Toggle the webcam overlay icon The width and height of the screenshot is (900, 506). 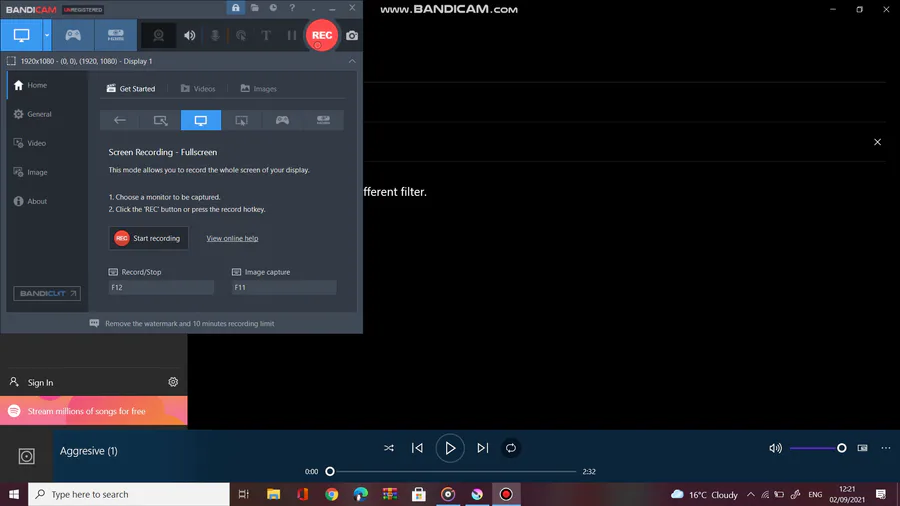(x=158, y=35)
